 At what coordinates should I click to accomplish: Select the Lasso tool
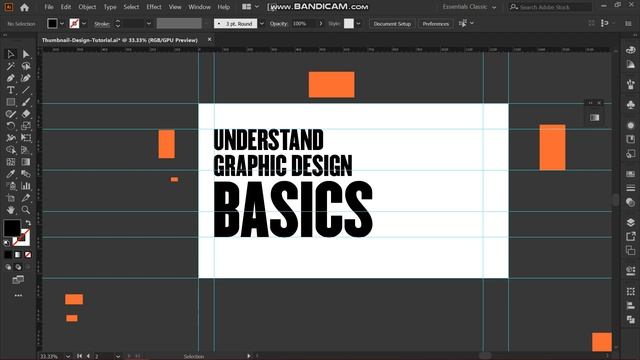point(26,66)
